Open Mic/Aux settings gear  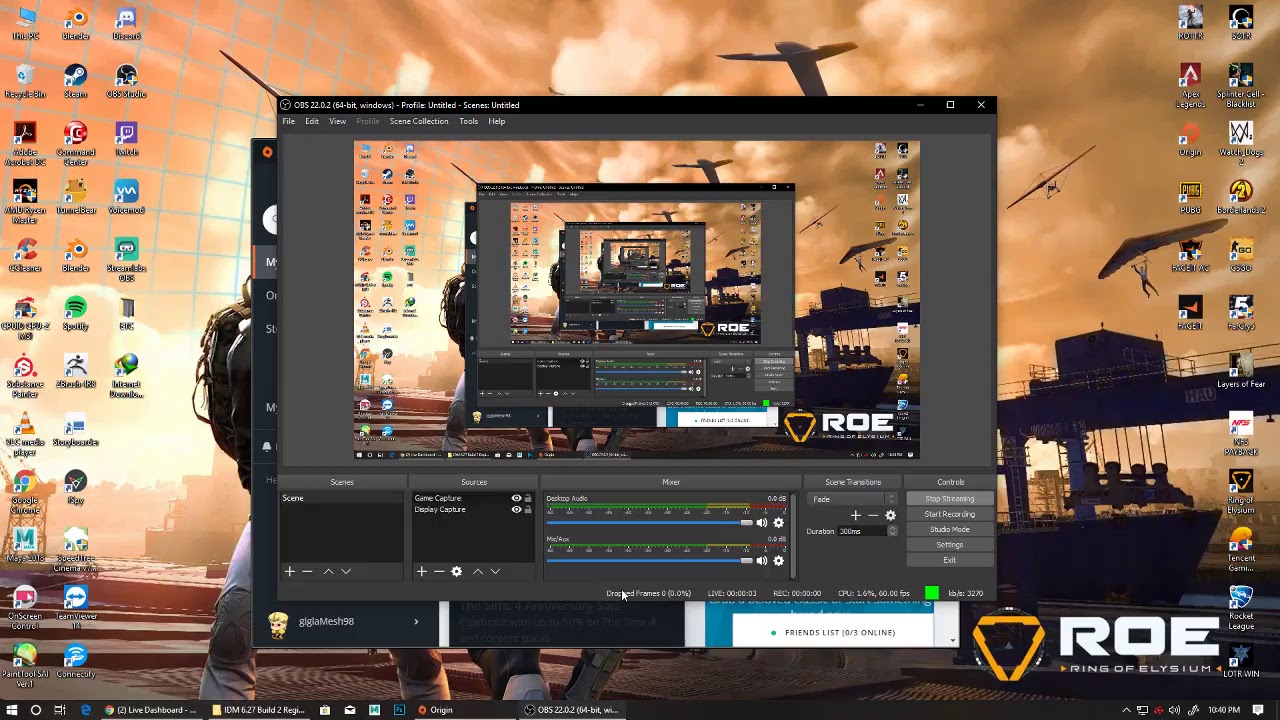pyautogui.click(x=779, y=561)
